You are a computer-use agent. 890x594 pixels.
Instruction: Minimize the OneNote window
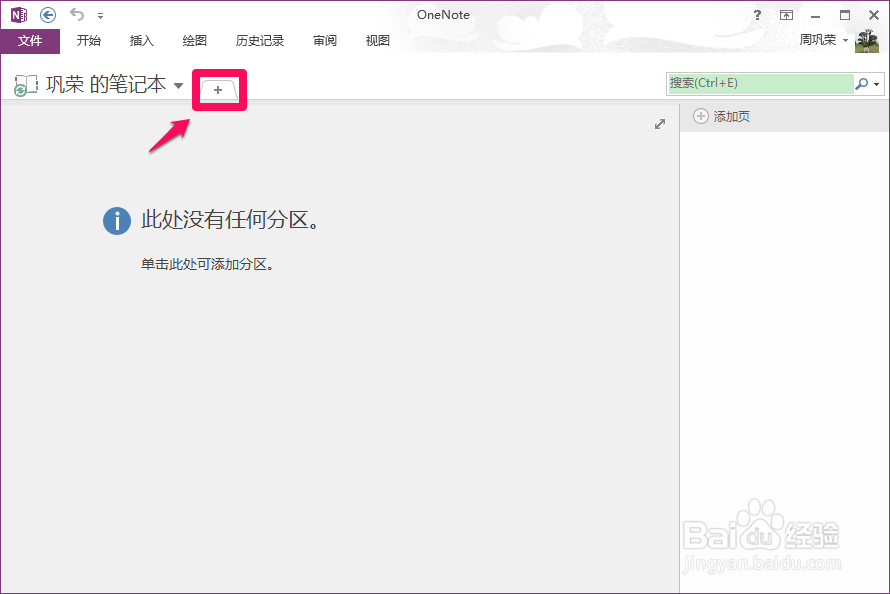816,16
